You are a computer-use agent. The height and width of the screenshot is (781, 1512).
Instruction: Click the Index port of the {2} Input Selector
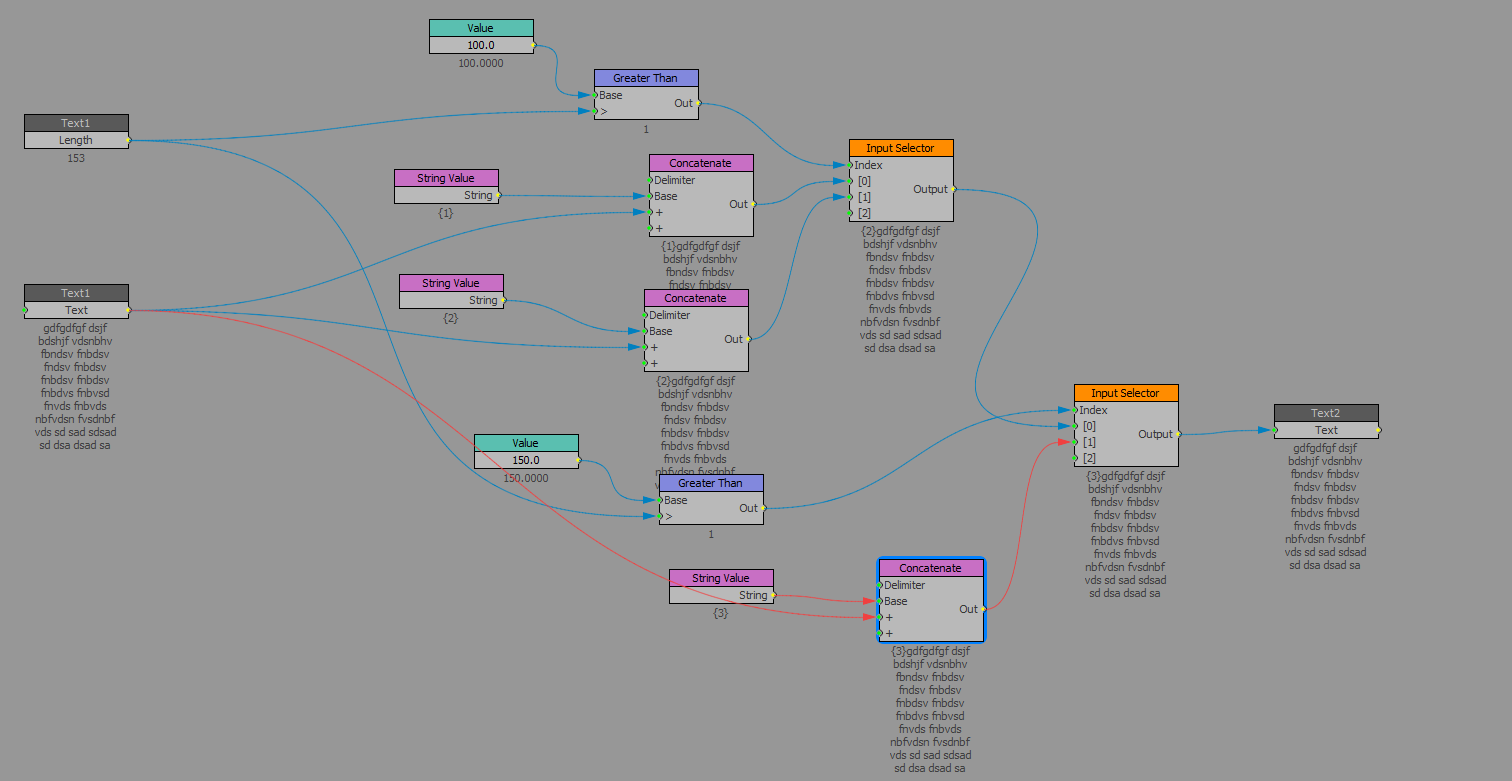pyautogui.click(x=850, y=165)
